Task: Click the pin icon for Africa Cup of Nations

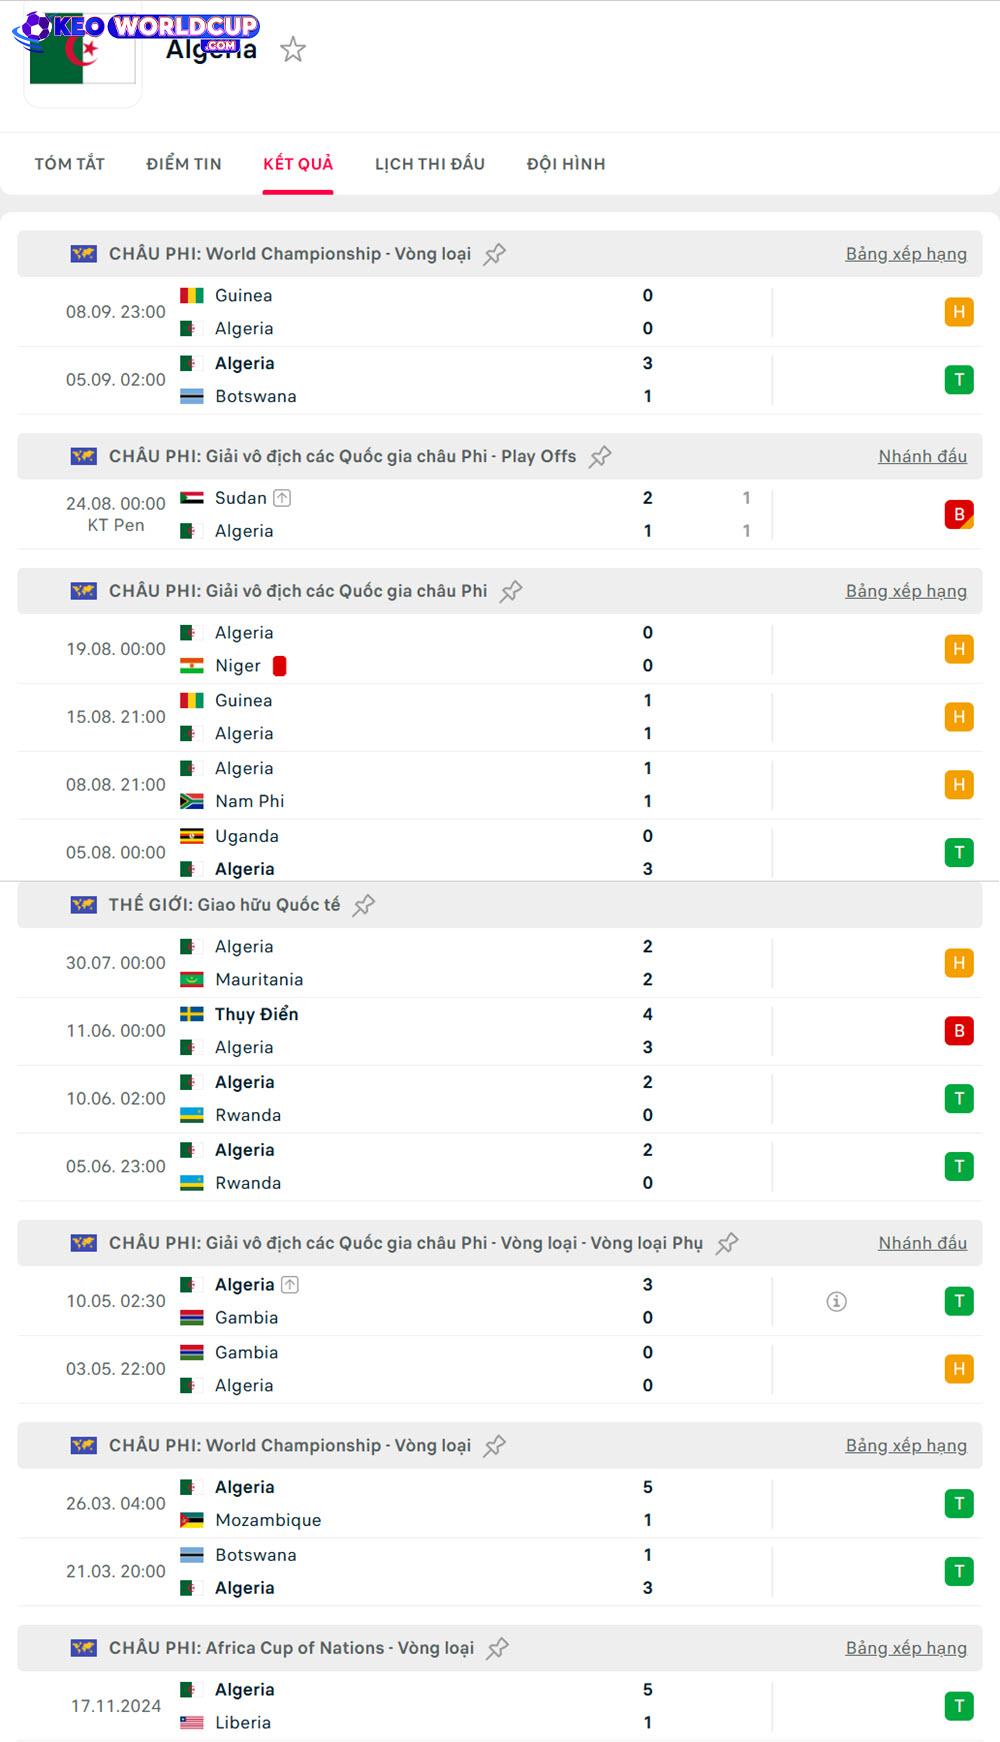Action: [497, 1648]
